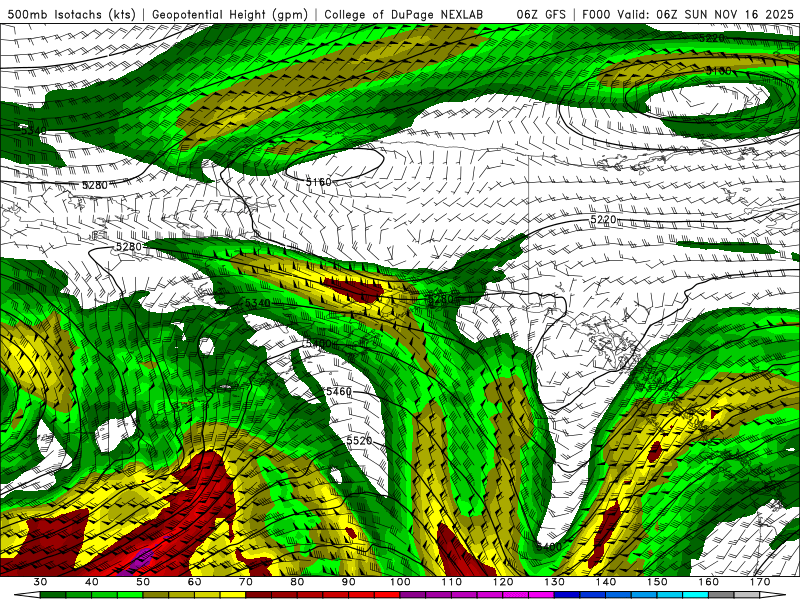Select the bright red swatch just before 100
Viewport: 800px width, 600px height.
[x=387, y=595]
